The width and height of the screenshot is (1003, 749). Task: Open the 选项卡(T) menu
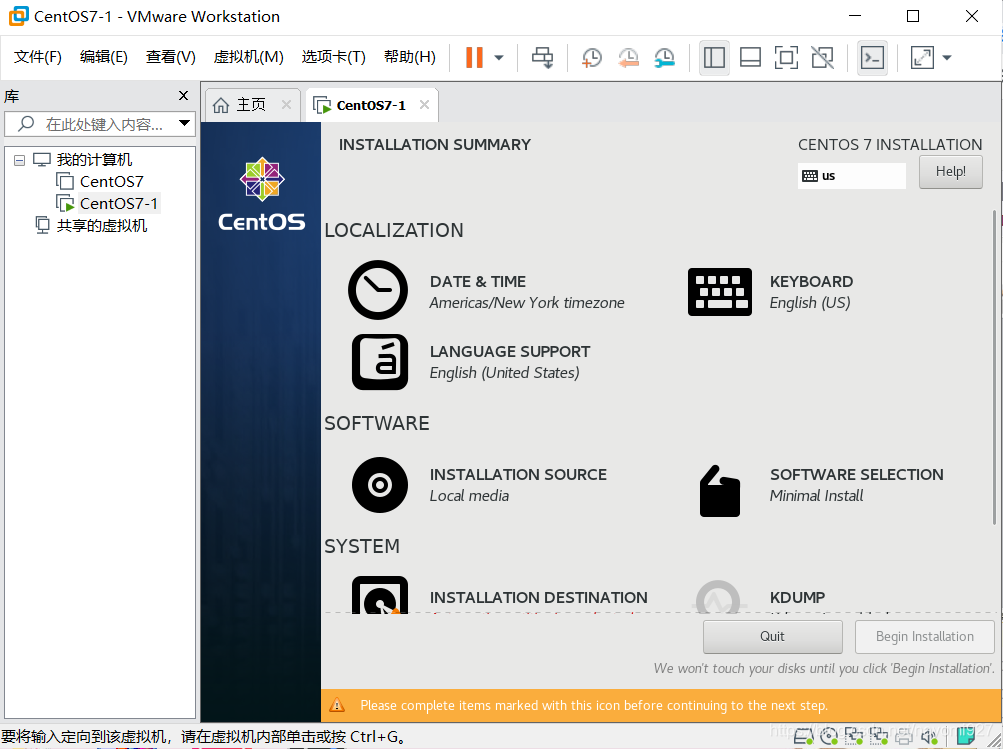click(333, 57)
